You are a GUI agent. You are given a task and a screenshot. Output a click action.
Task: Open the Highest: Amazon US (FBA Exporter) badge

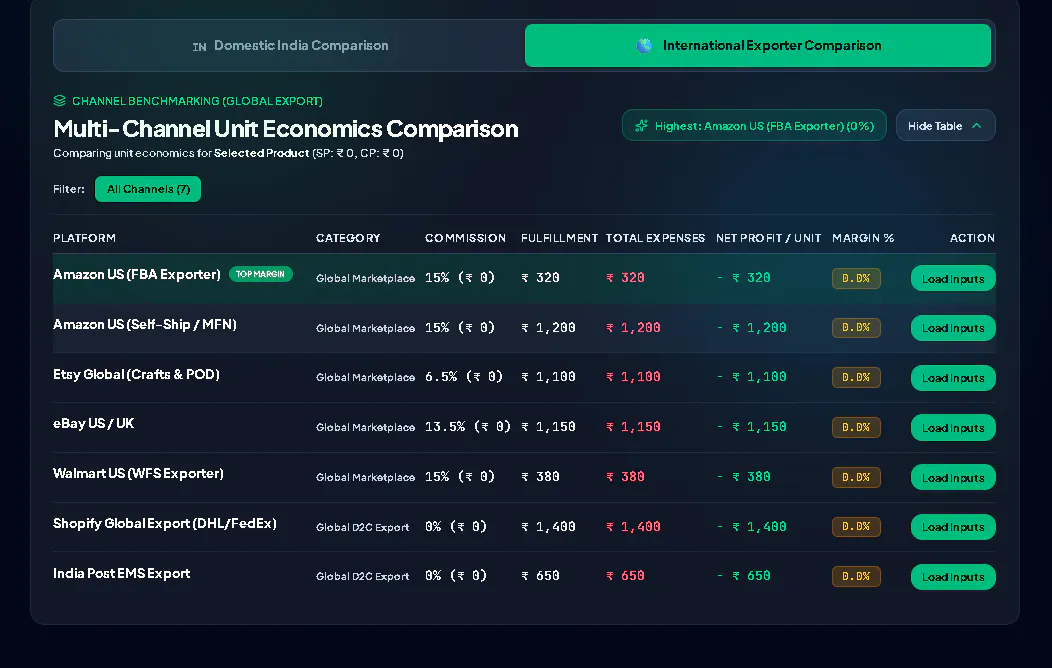[x=754, y=125]
